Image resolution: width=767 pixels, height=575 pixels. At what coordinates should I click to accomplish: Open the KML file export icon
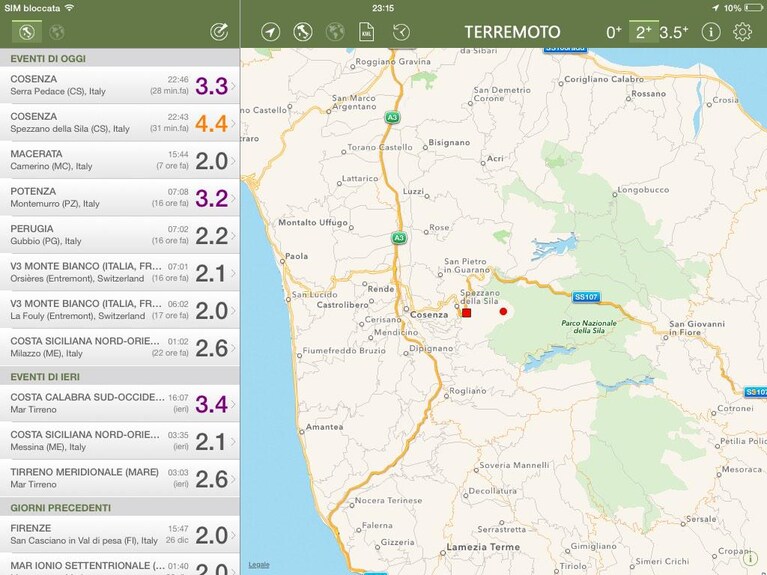pos(366,32)
